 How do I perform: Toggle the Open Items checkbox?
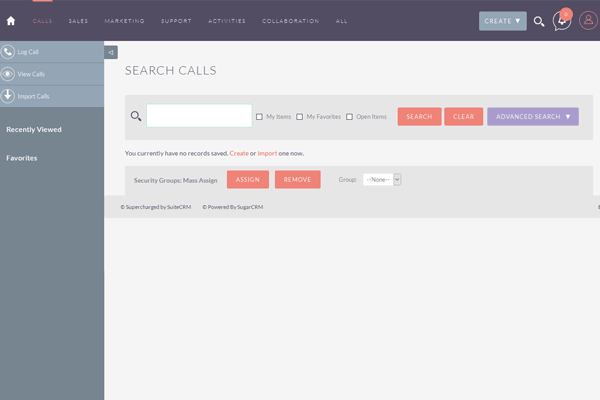click(x=350, y=117)
